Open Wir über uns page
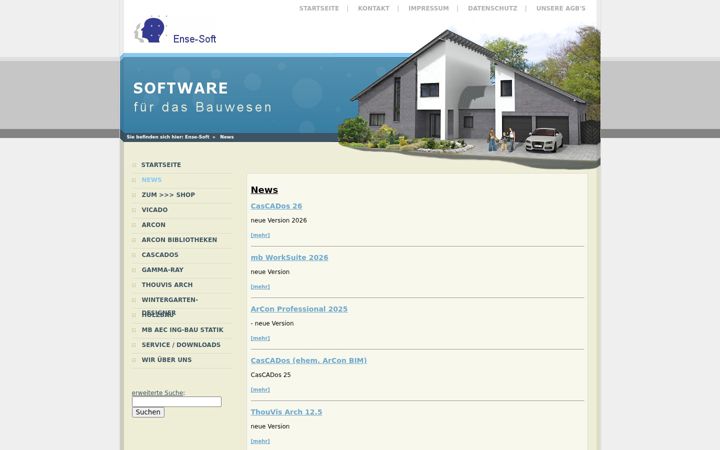 (x=167, y=360)
